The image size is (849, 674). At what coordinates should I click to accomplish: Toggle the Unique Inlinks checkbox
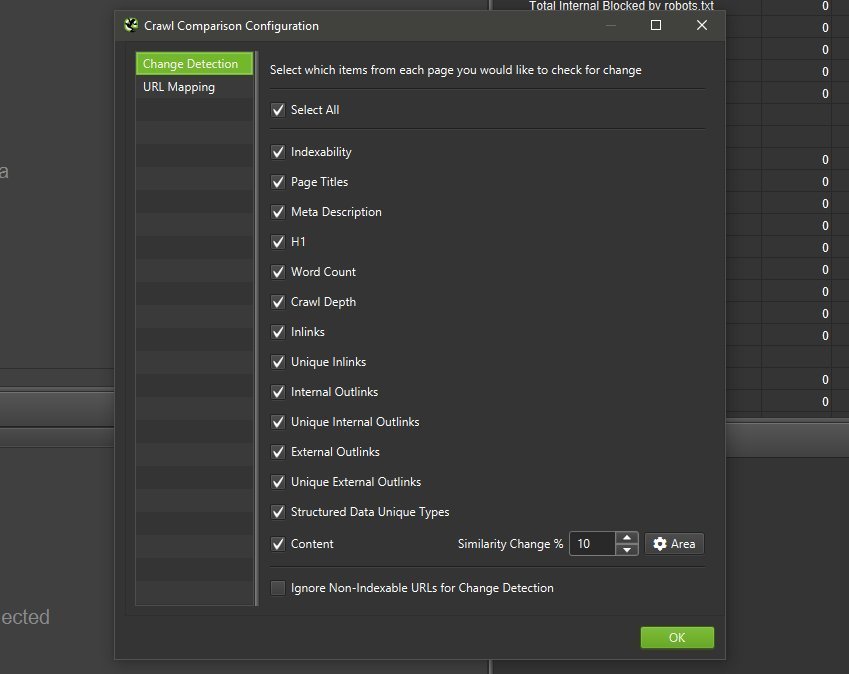pyautogui.click(x=277, y=361)
